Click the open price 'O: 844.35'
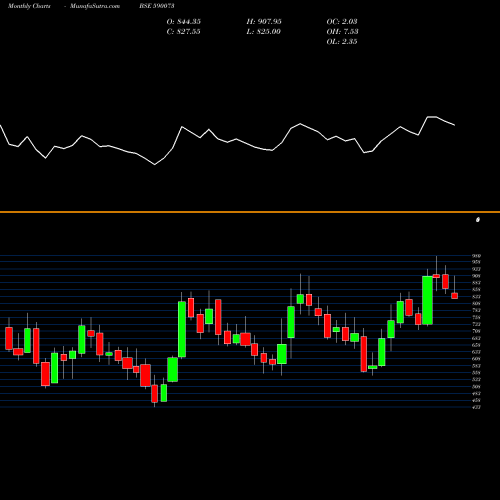Viewport: 500px width, 500px height. coord(184,21)
